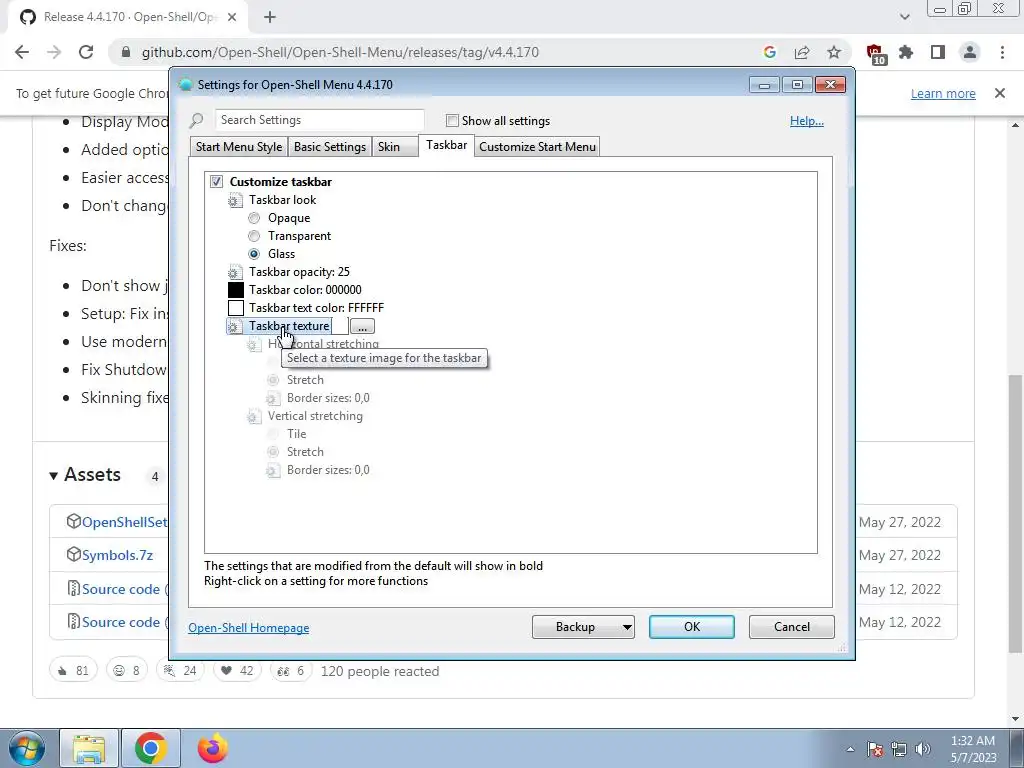1024x768 pixels.
Task: Enable Show all settings checkbox
Action: click(452, 121)
